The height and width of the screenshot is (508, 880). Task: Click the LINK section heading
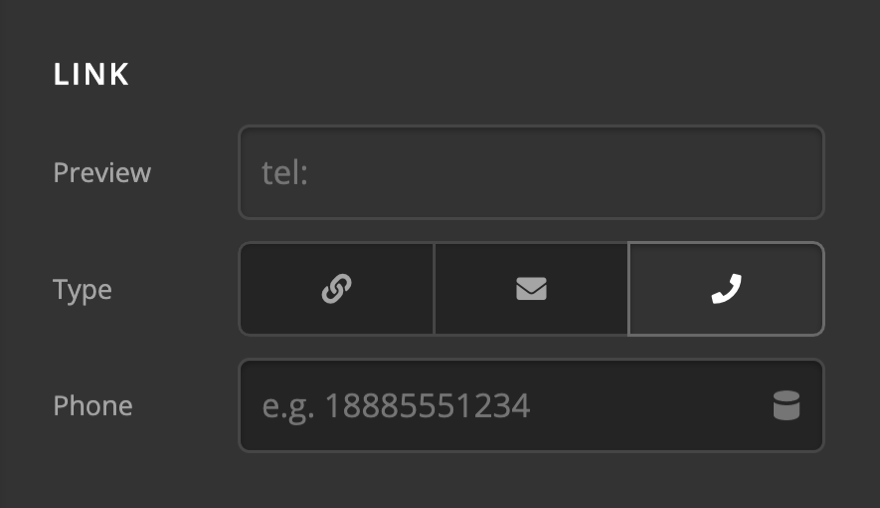[92, 75]
